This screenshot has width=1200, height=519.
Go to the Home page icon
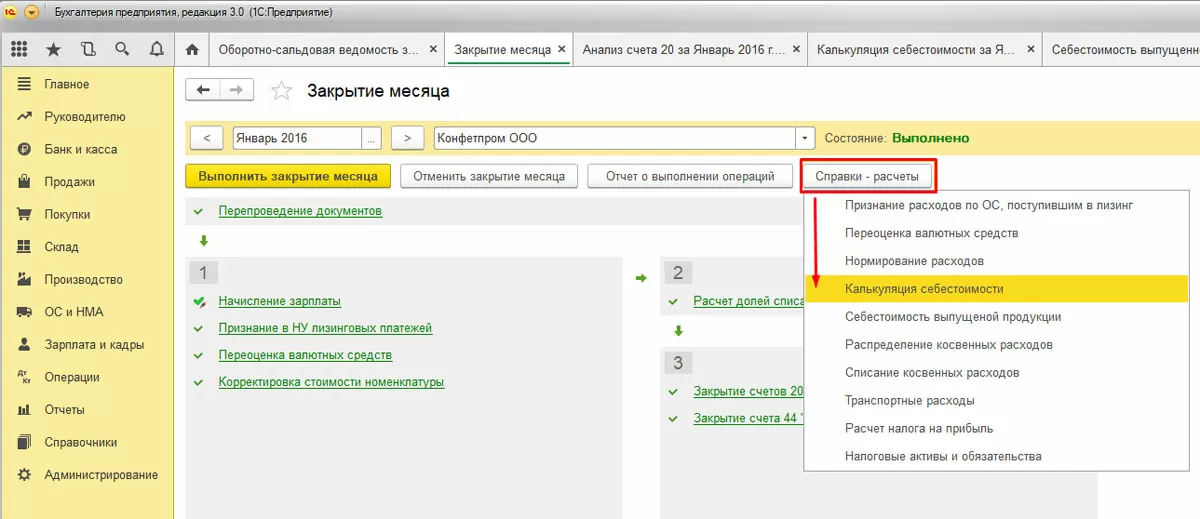tap(192, 49)
